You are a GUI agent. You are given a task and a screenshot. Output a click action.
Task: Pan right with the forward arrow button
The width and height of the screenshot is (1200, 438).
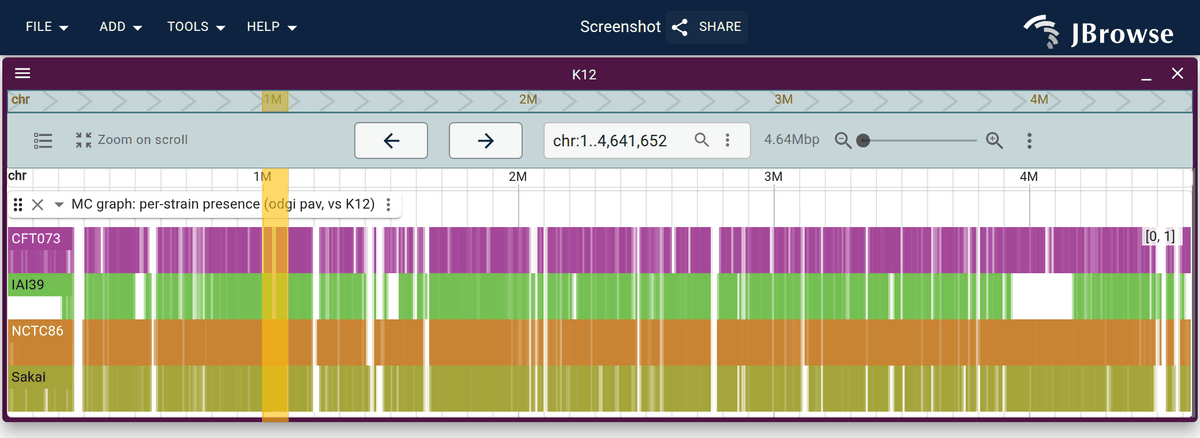click(485, 141)
